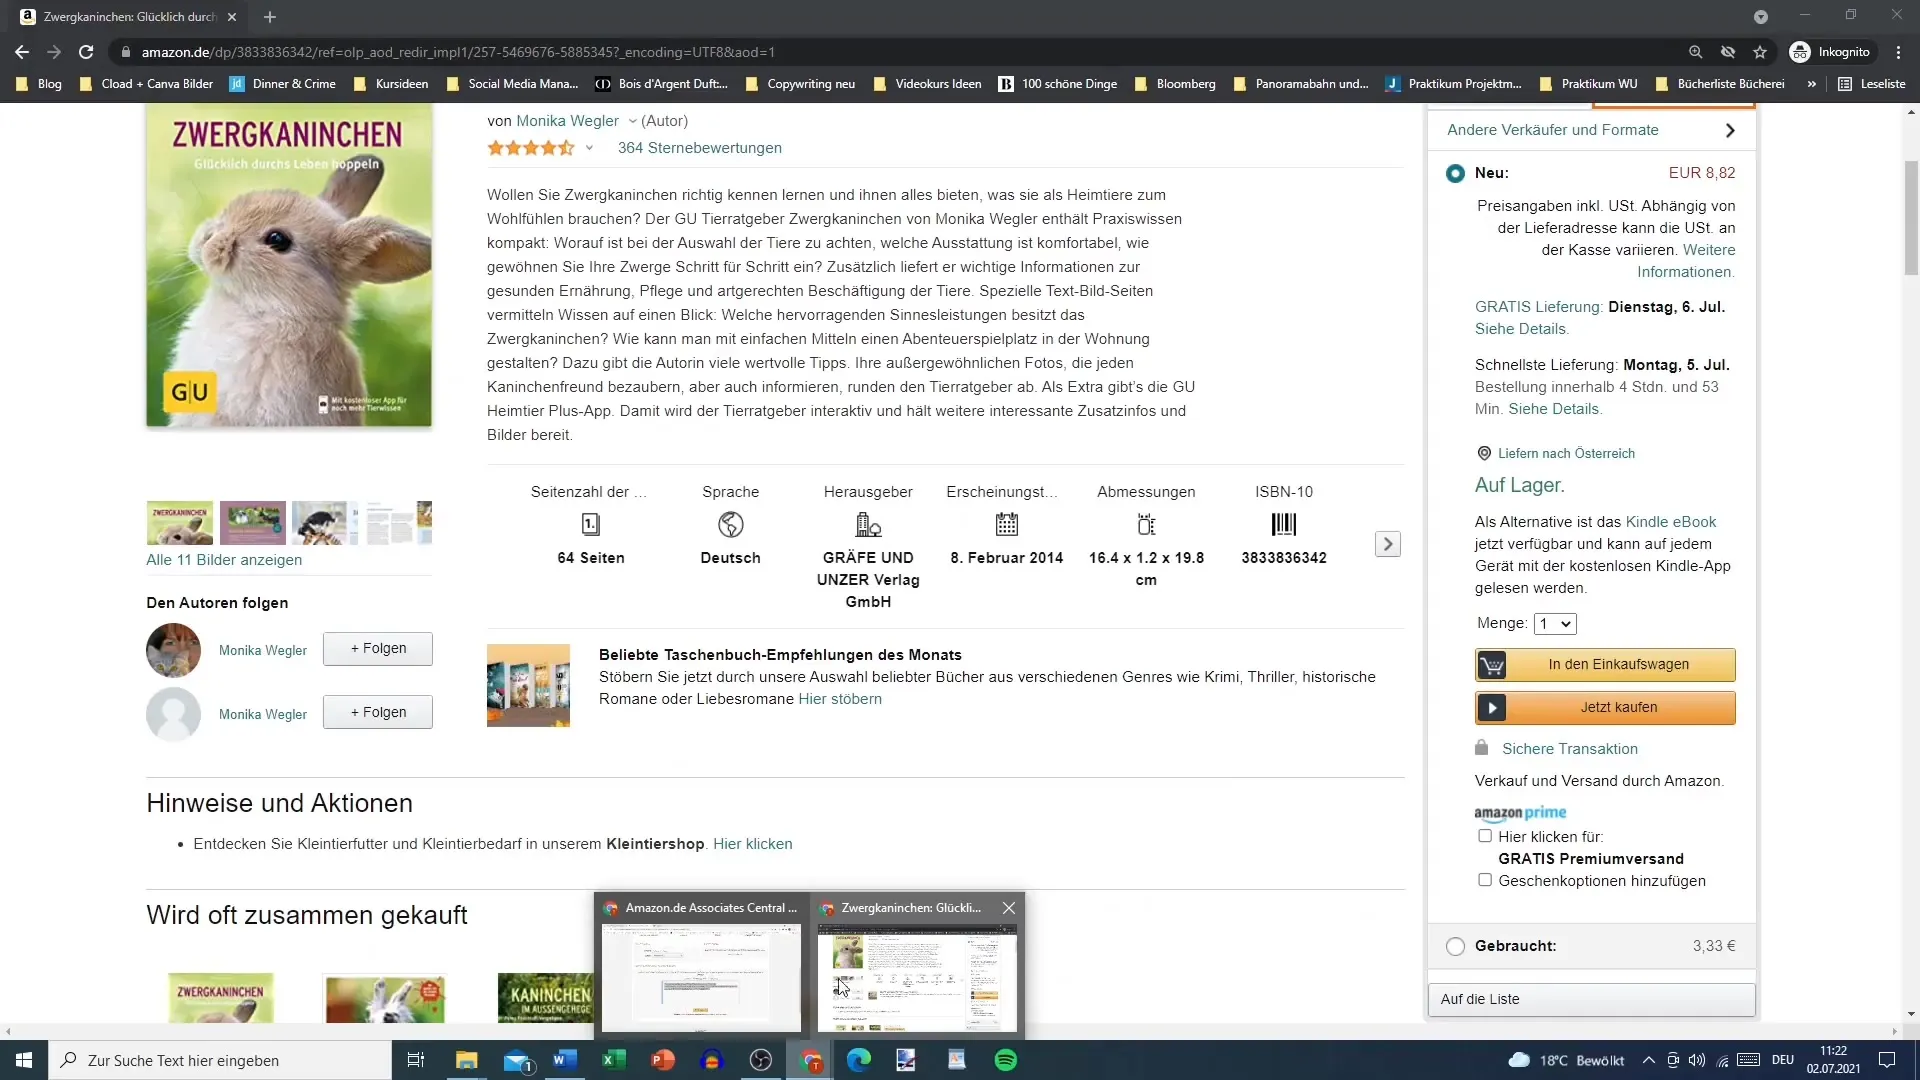Open the browser zoom magnifier icon

(x=1695, y=52)
